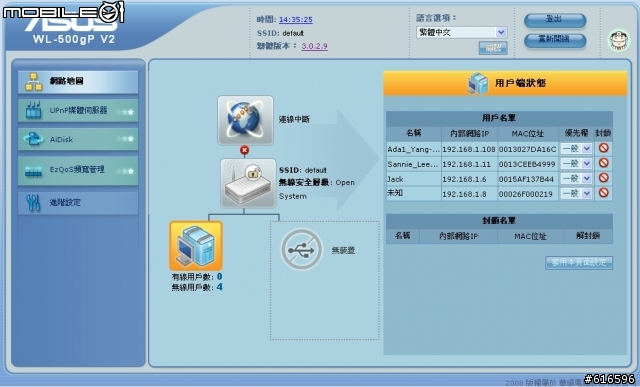The image size is (640, 387).
Task: Click IP address 192.168.1.11
Action: [x=467, y=164]
